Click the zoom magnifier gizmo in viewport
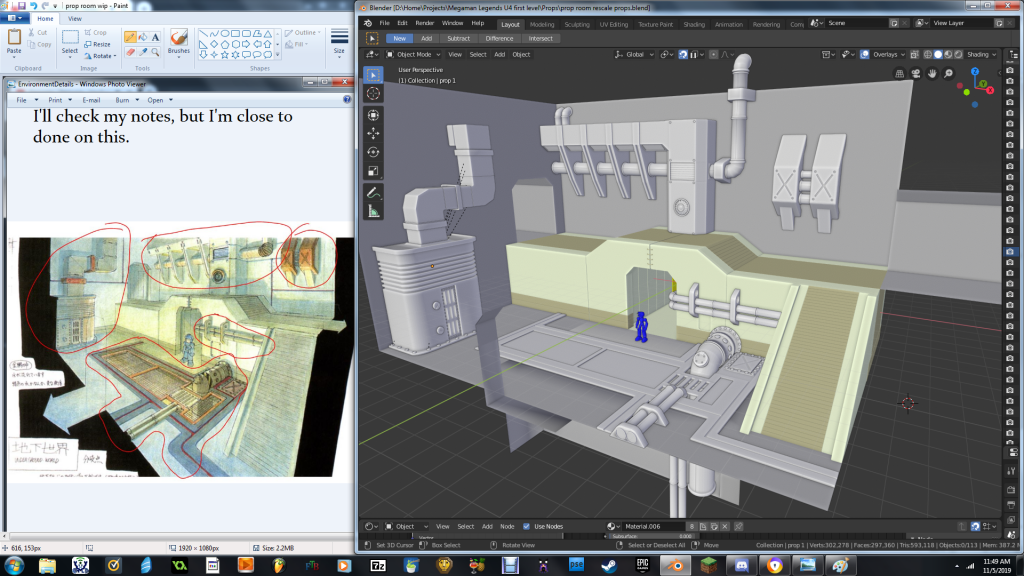1024x576 pixels. [948, 74]
